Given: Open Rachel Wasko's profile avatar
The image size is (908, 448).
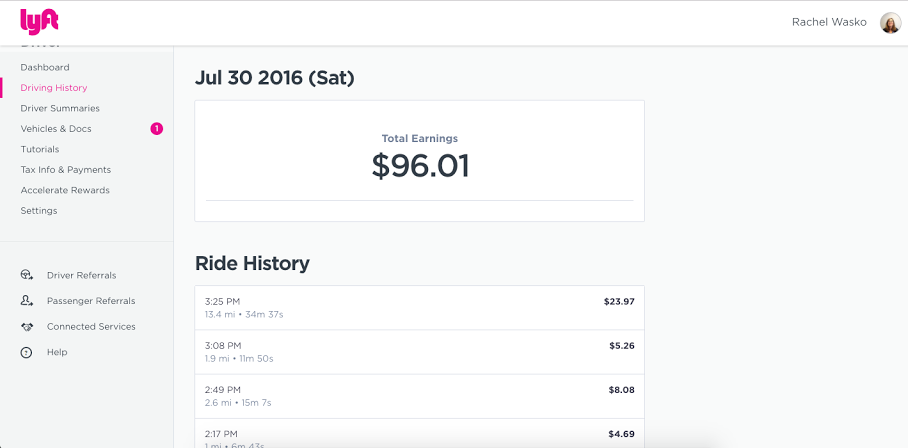Looking at the screenshot, I should click(x=890, y=23).
